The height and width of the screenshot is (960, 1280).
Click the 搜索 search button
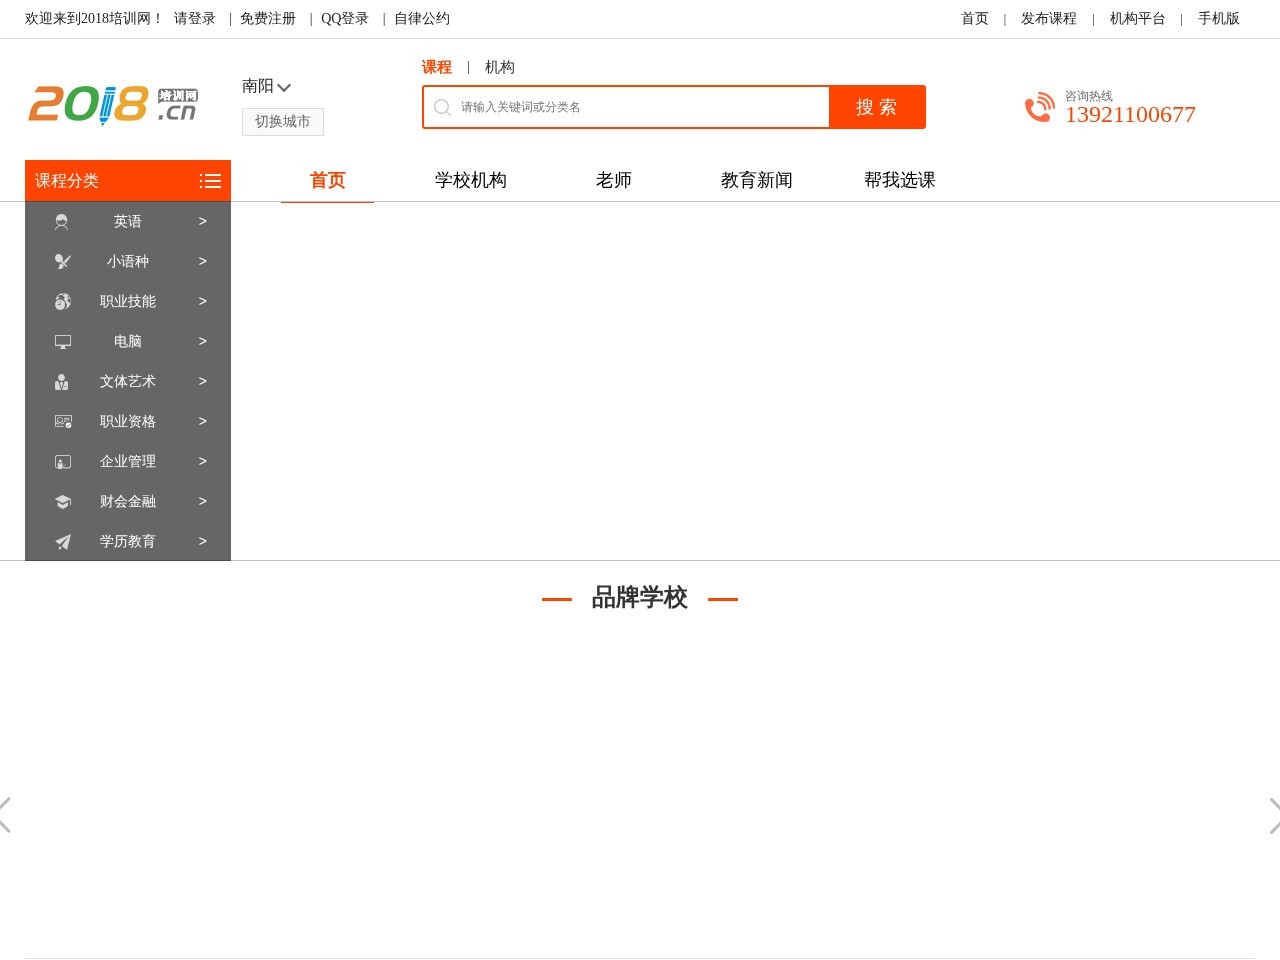[x=877, y=106]
